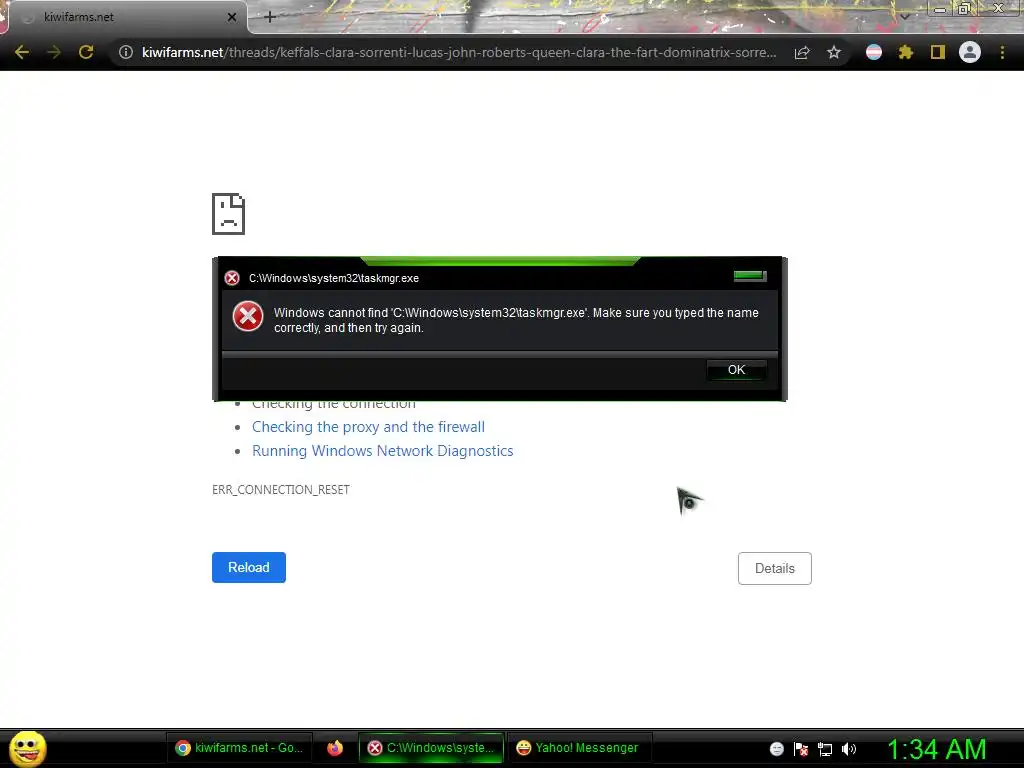
Task: Select the kiwifarms.net browser tab
Action: [124, 17]
